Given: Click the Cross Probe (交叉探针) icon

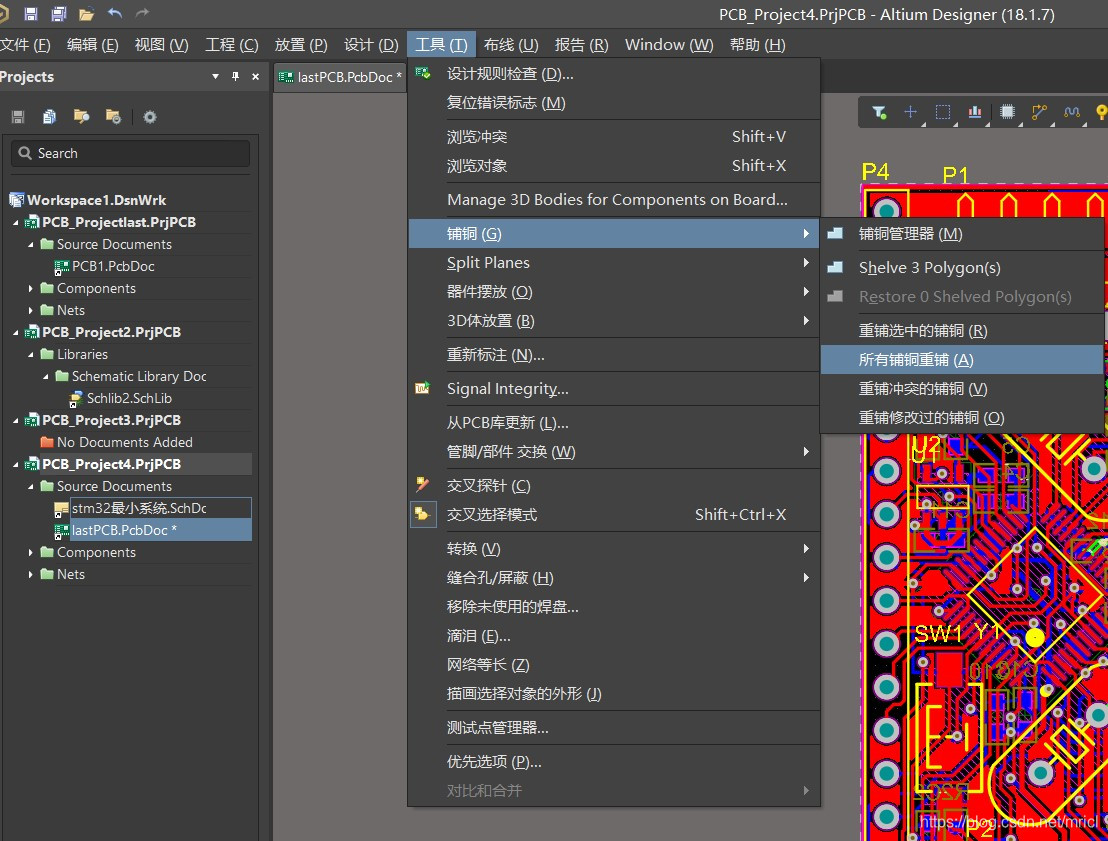Looking at the screenshot, I should tap(423, 485).
